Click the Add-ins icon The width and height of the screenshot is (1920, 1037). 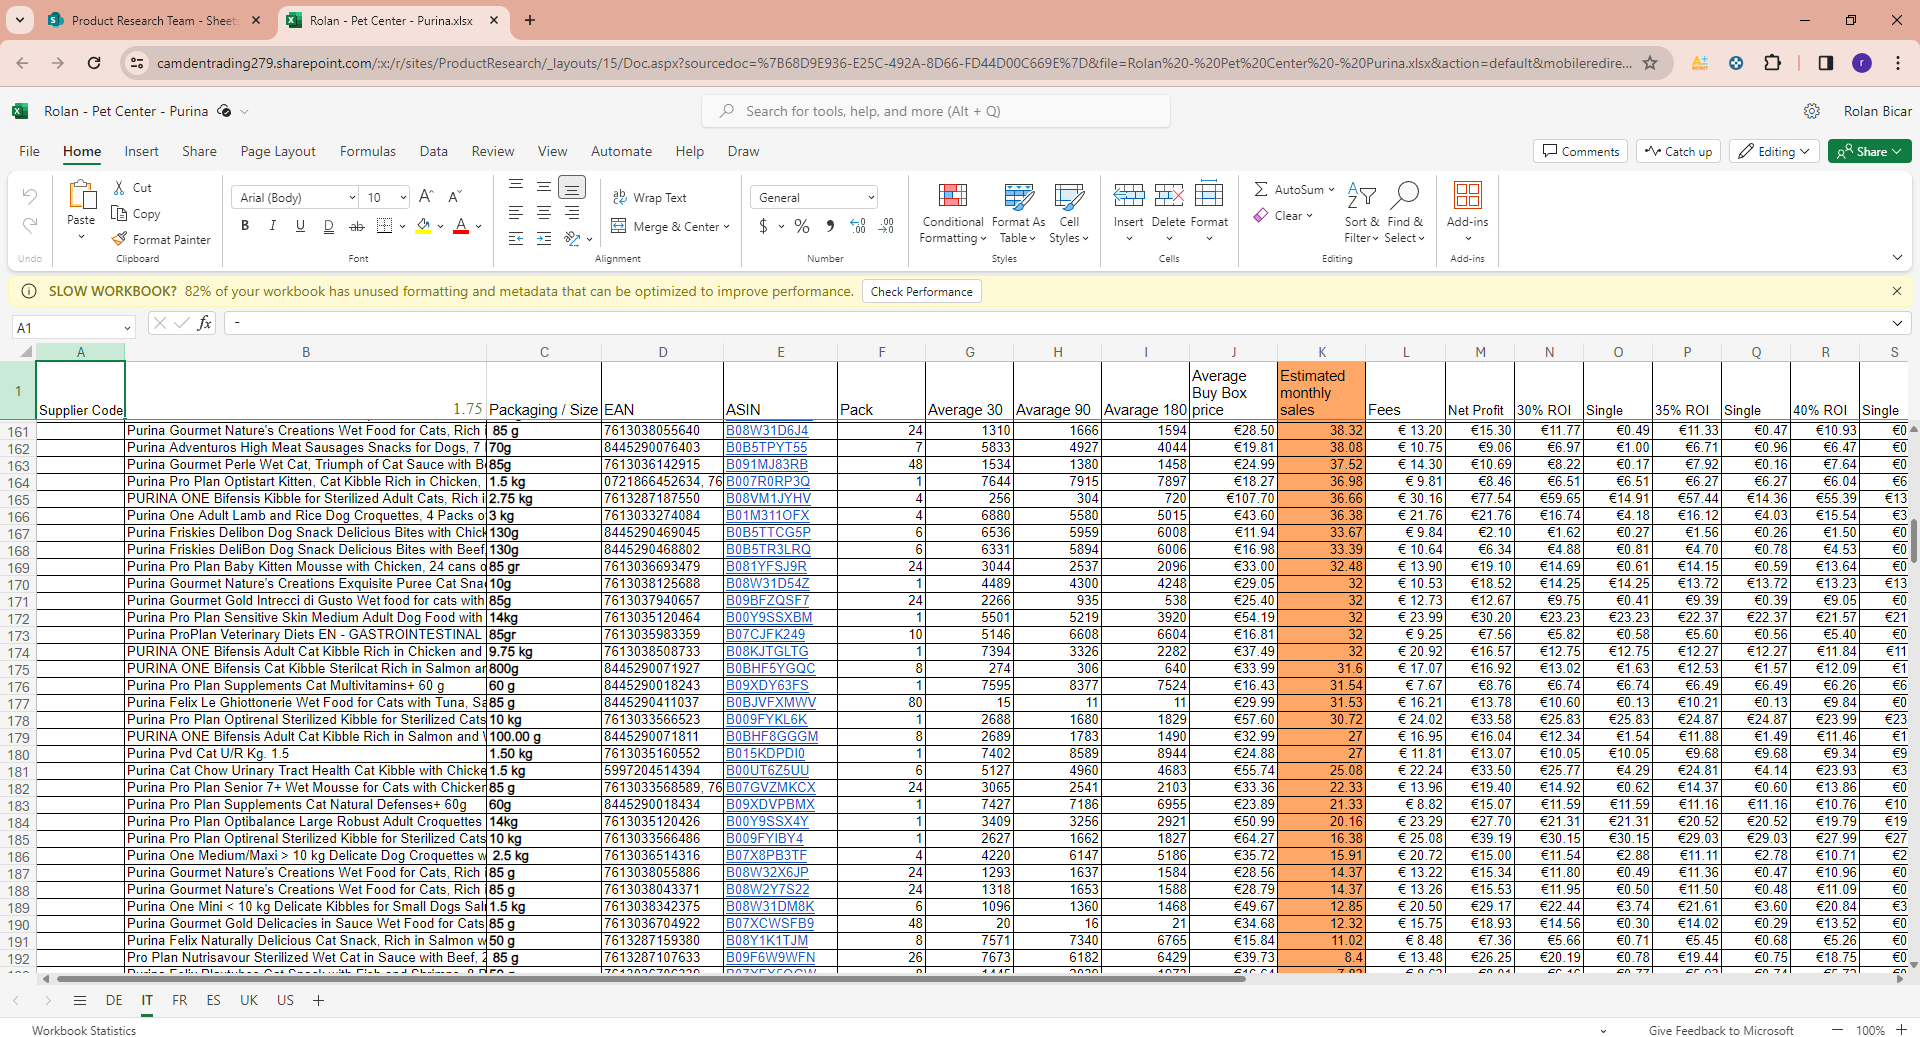pos(1467,196)
